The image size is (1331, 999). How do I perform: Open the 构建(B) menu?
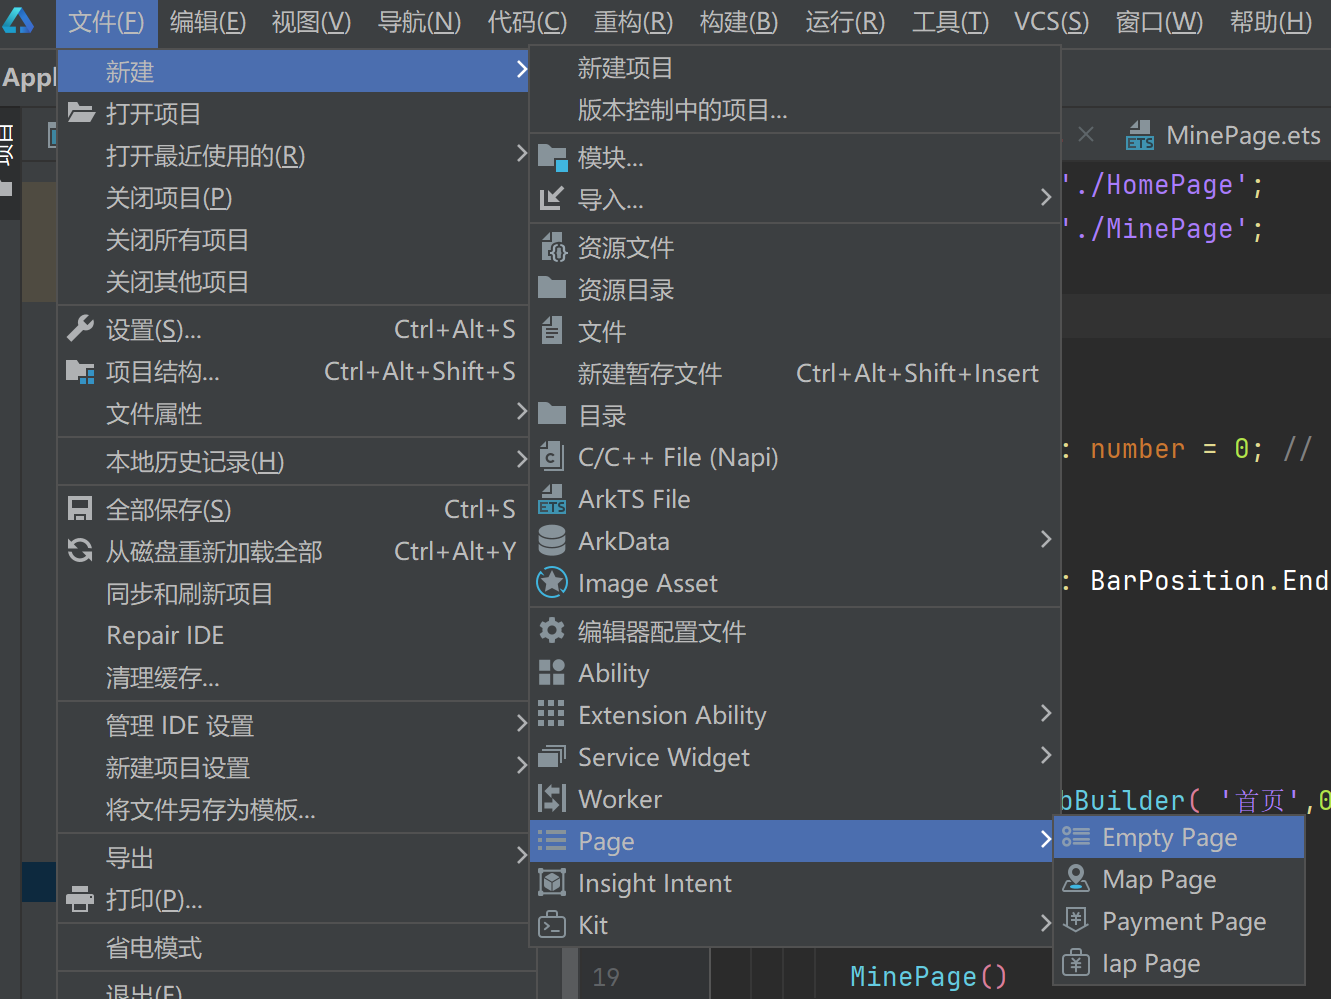pos(739,22)
